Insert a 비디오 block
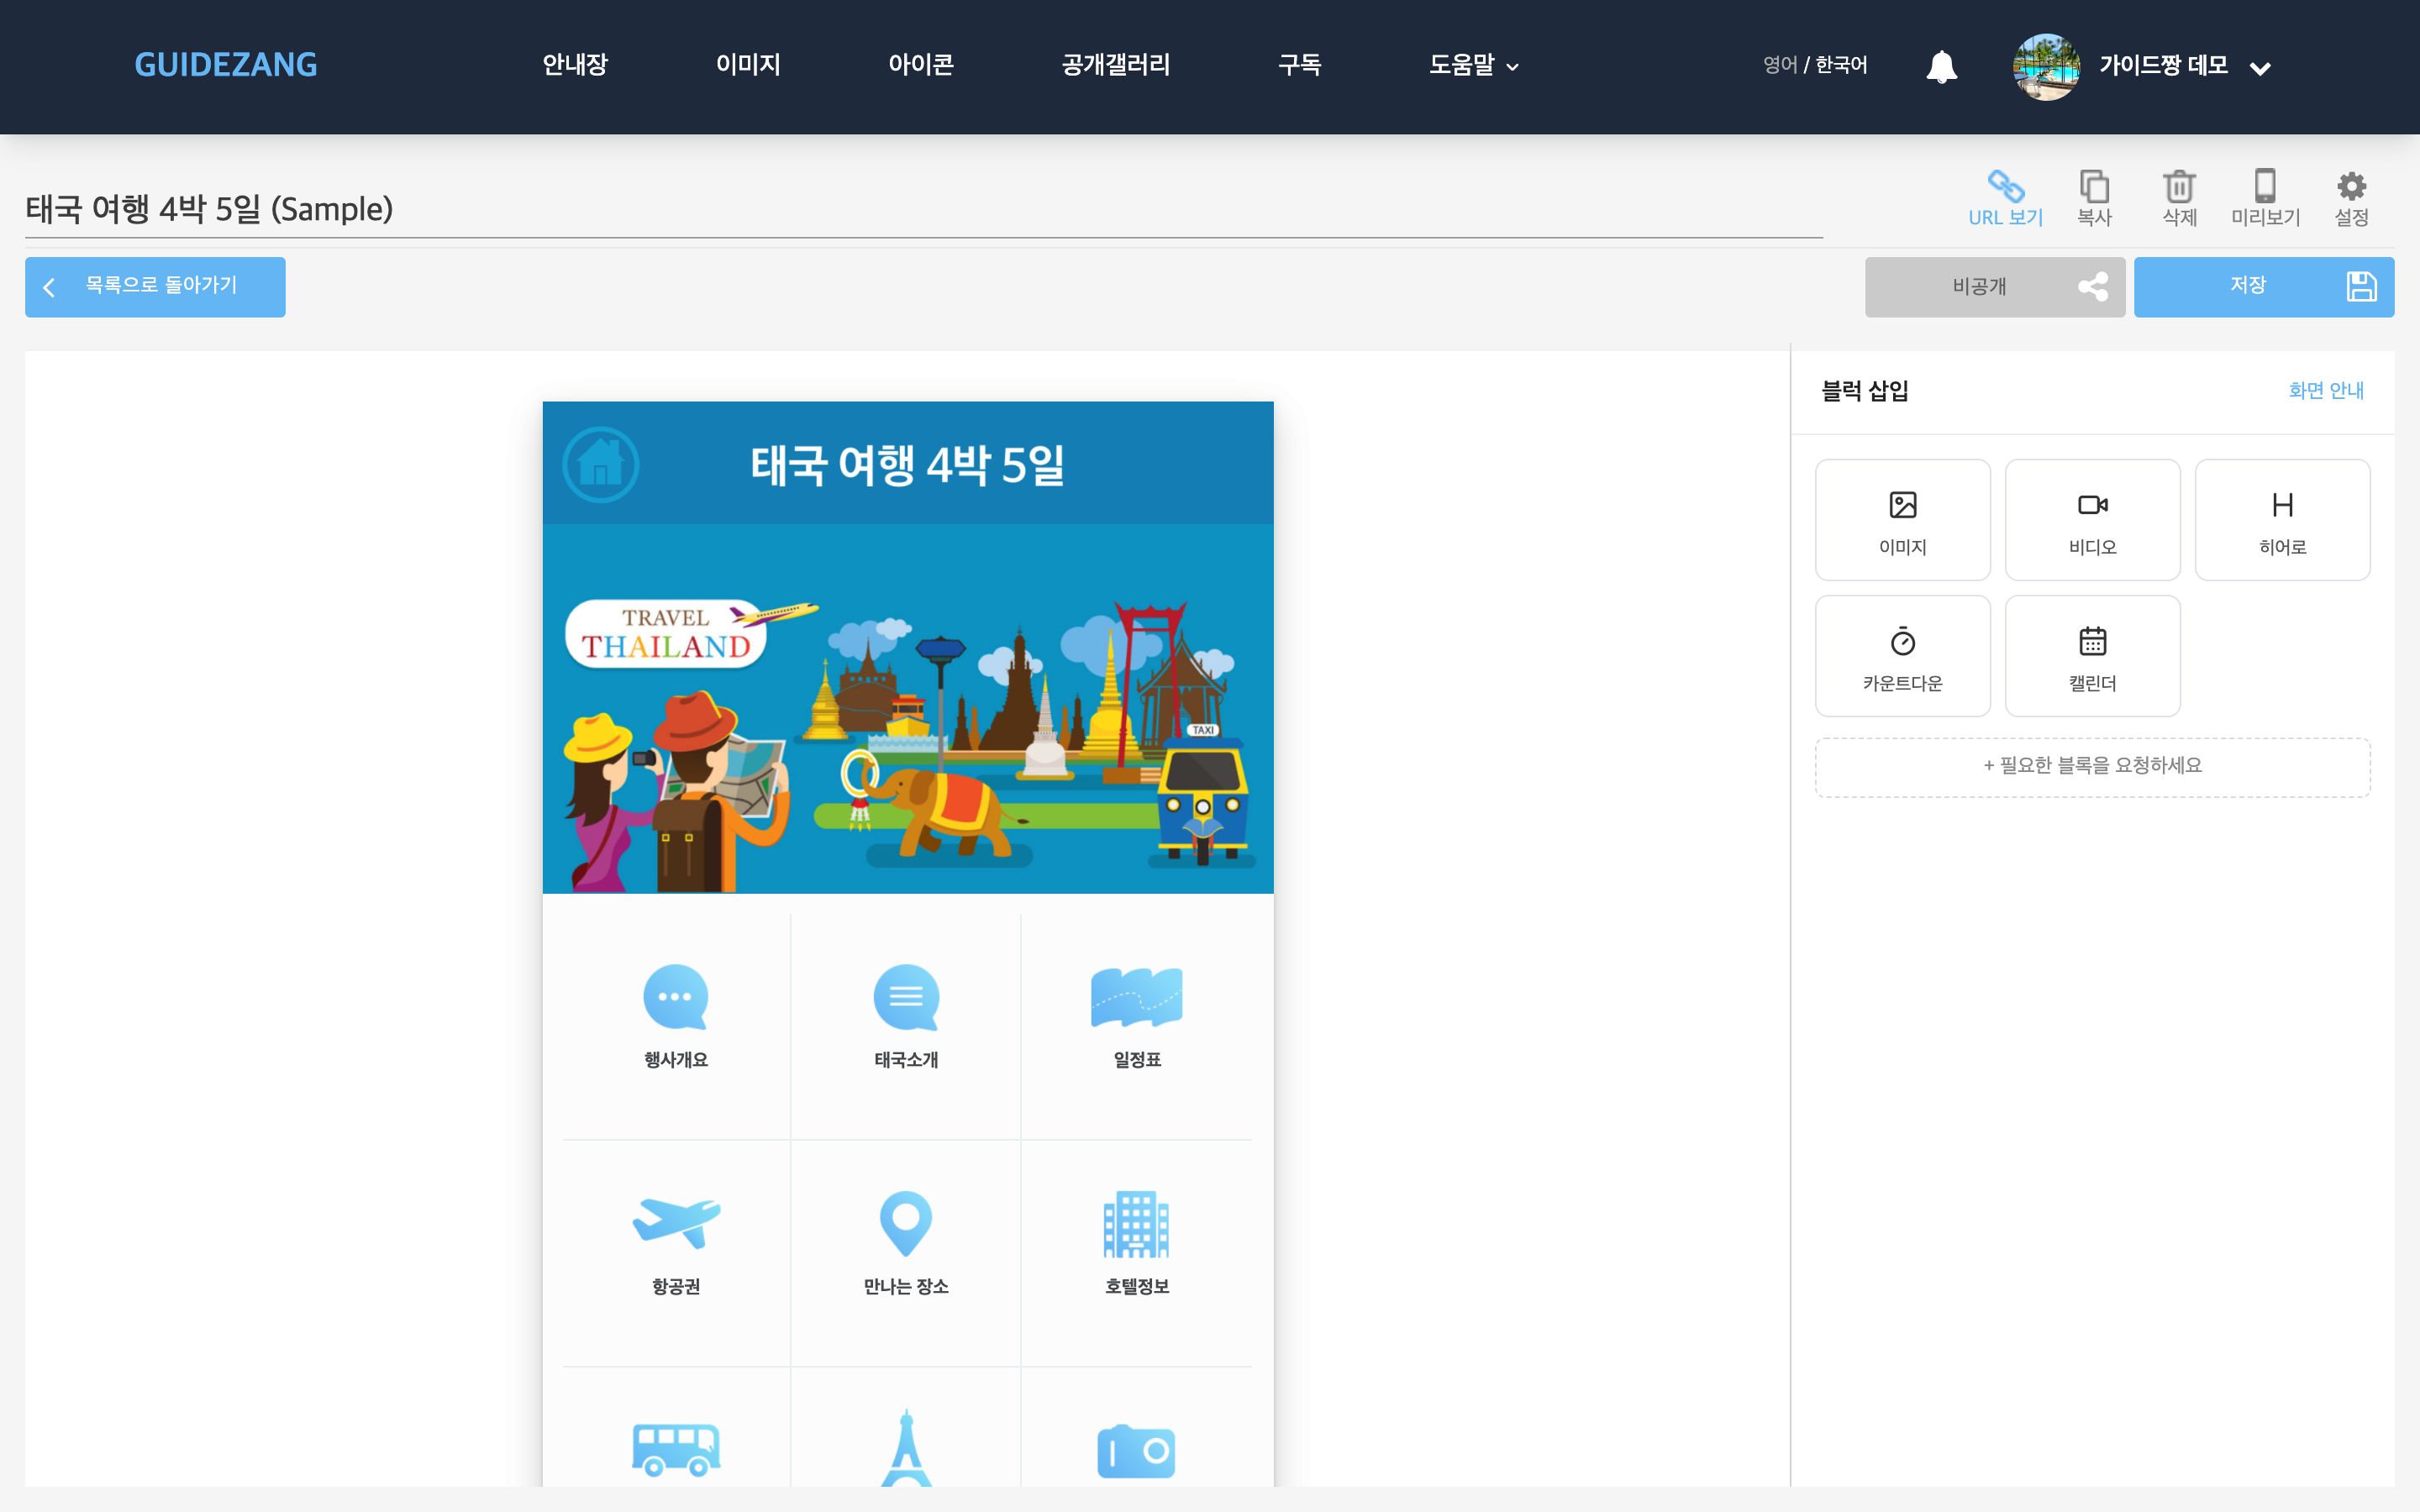This screenshot has width=2420, height=1512. (2092, 520)
